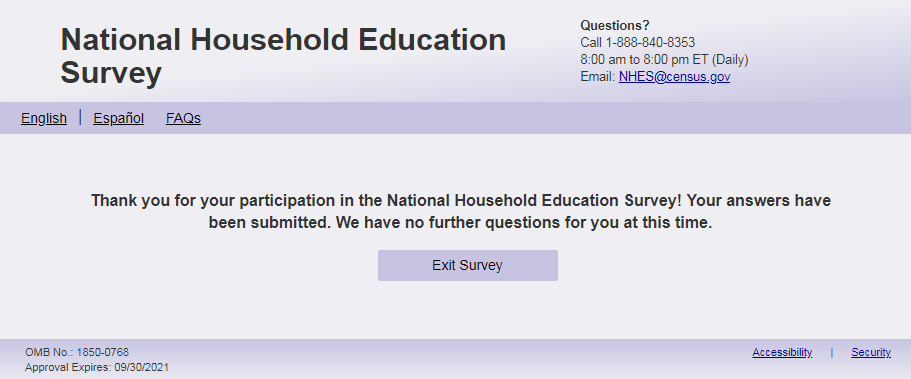Click the 'no further questions' sentence
Screen dimensions: 911x379
pos(523,223)
